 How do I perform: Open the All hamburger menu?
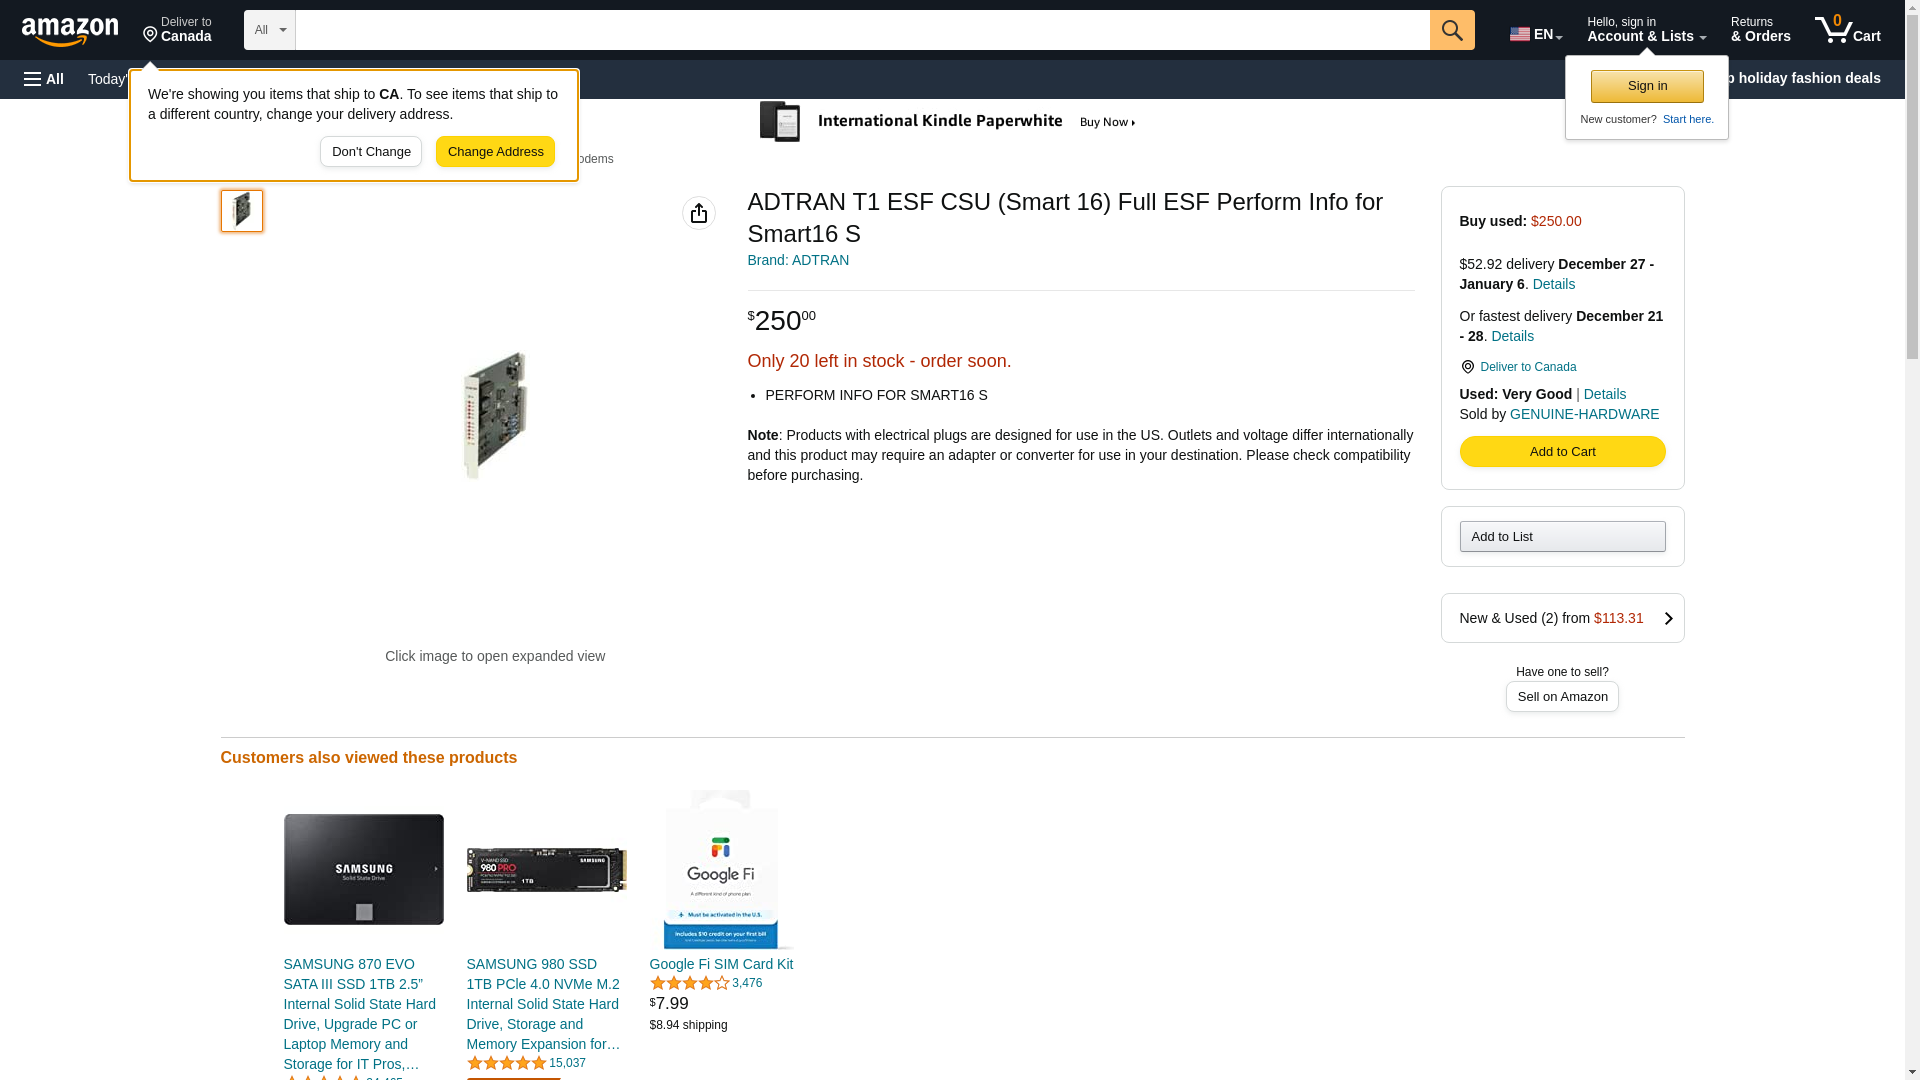pos(44,79)
